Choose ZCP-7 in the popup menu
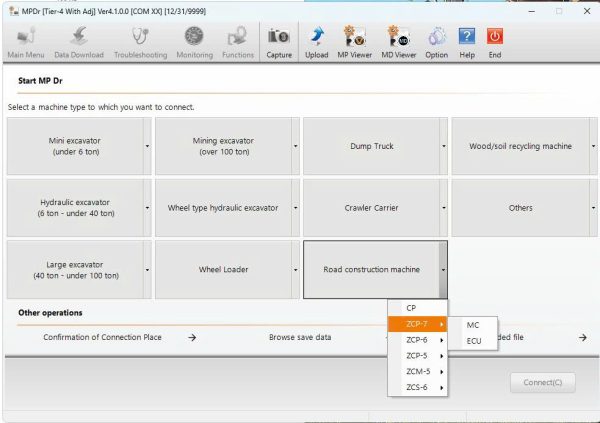This screenshot has height=423, width=600. [x=417, y=324]
